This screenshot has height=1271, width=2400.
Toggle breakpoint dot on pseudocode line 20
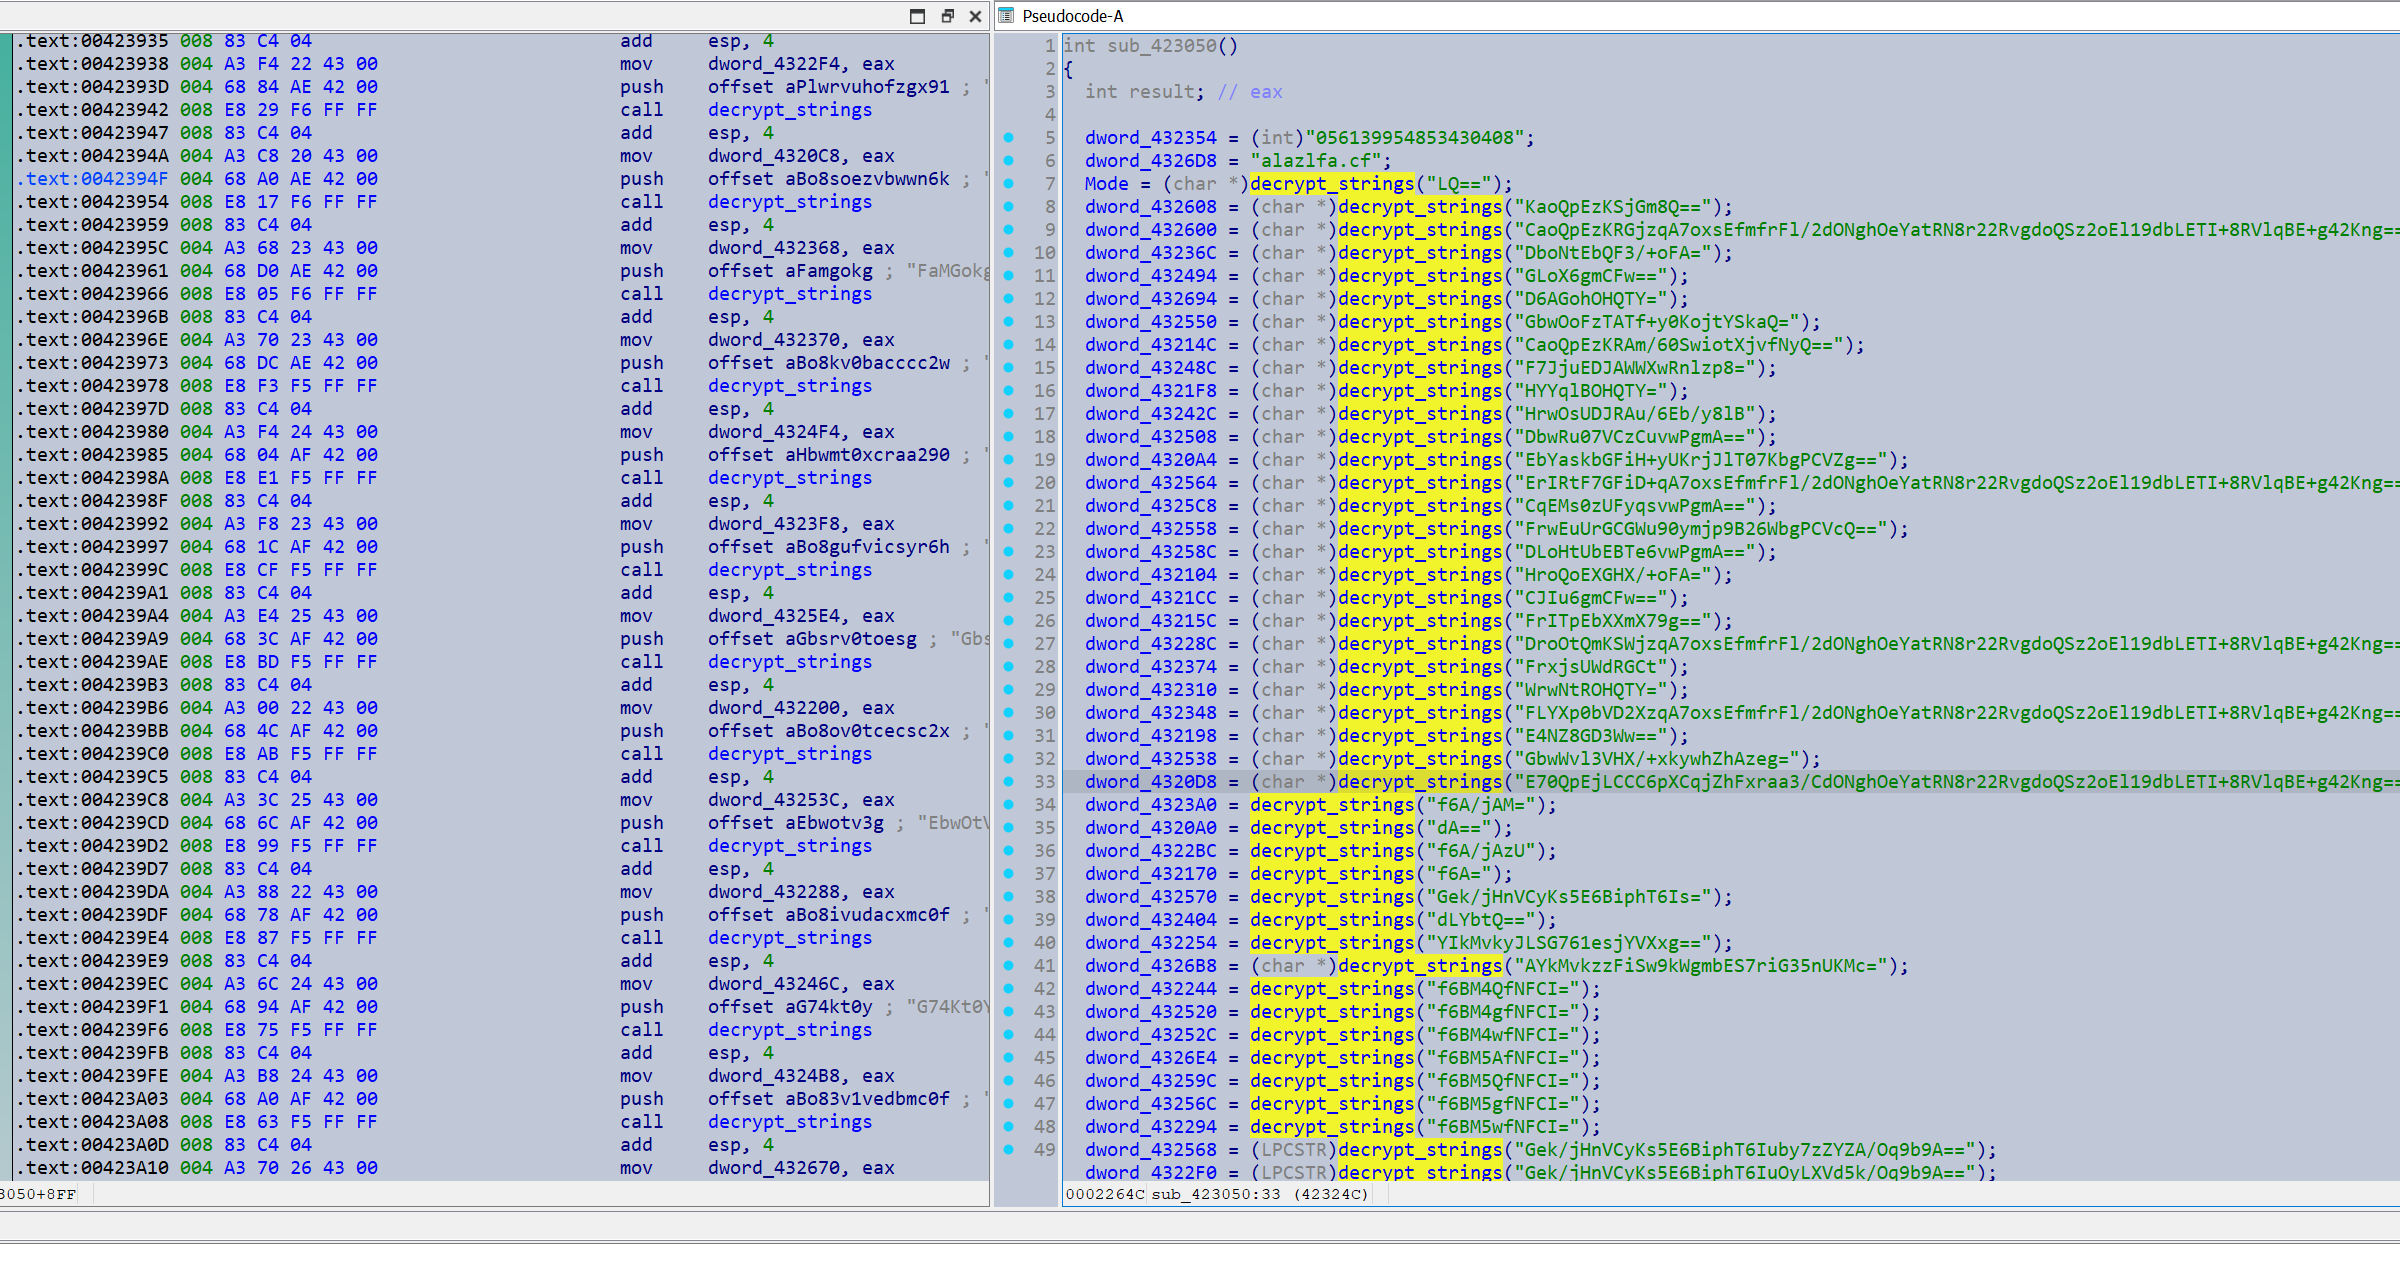click(x=1008, y=483)
